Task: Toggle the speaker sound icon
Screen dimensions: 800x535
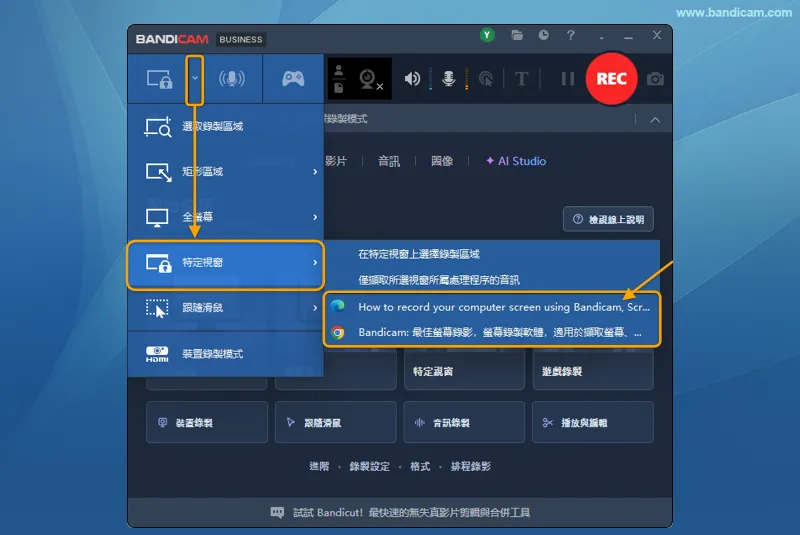Action: 412,79
